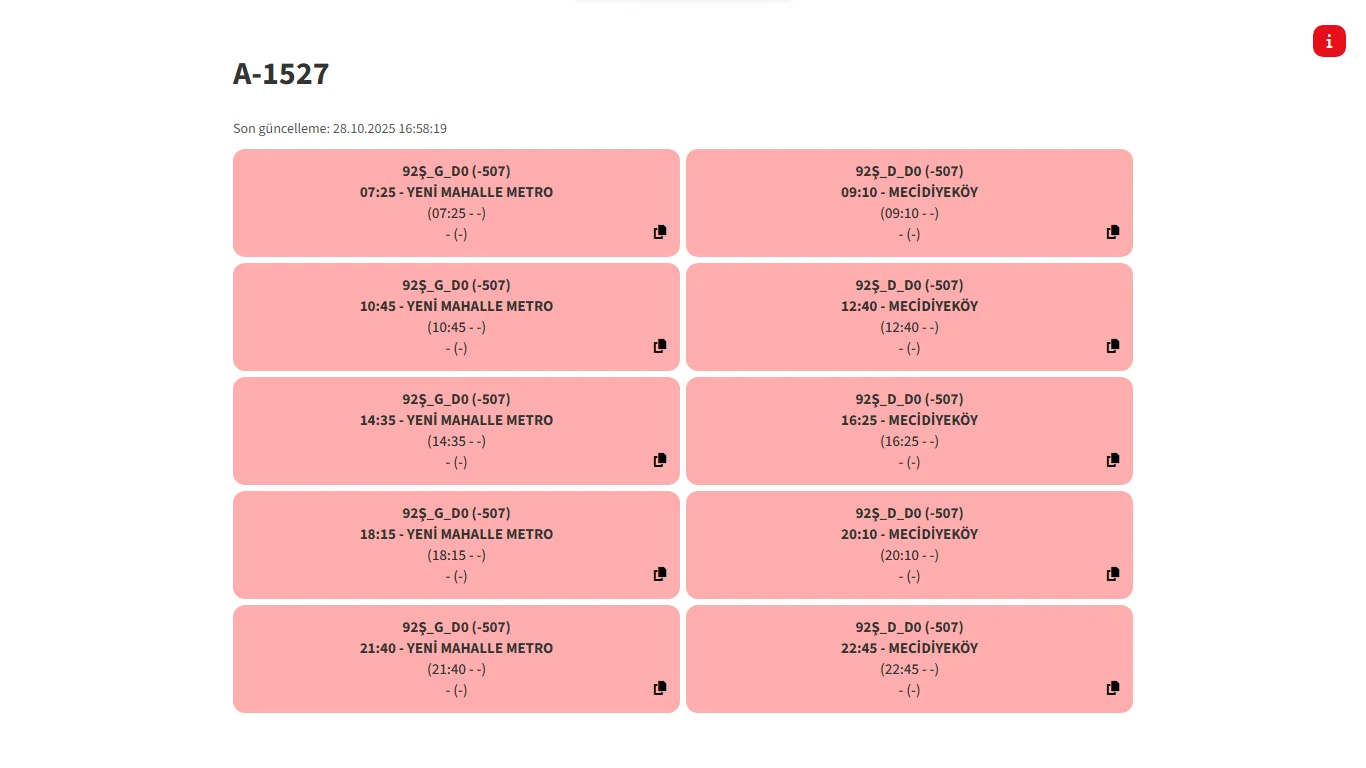This screenshot has width=1366, height=768.
Task: Copy the 10:45 Yeni Mahalle Metro trip
Action: click(660, 346)
